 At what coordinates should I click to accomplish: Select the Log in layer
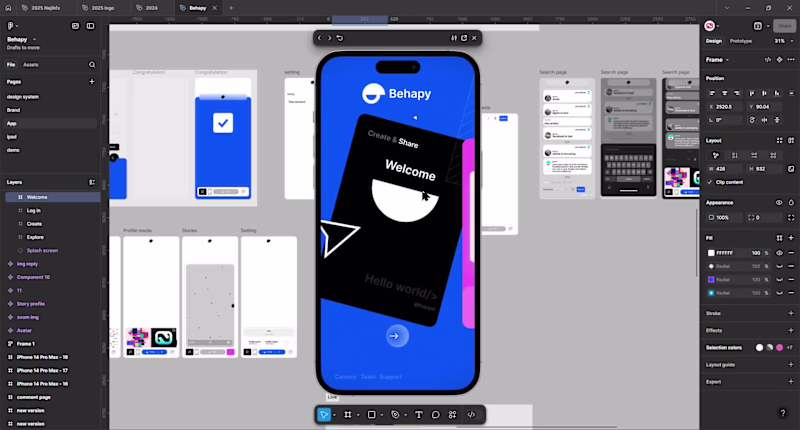coord(34,211)
